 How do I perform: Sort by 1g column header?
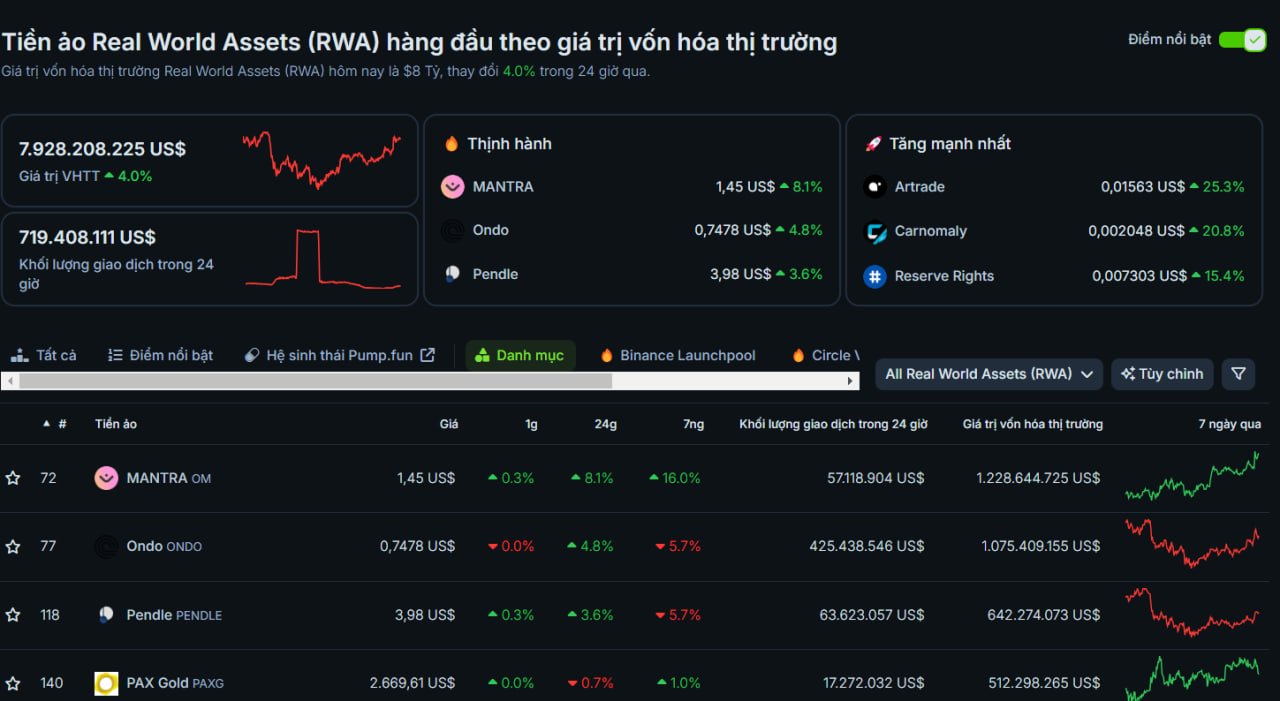[531, 424]
